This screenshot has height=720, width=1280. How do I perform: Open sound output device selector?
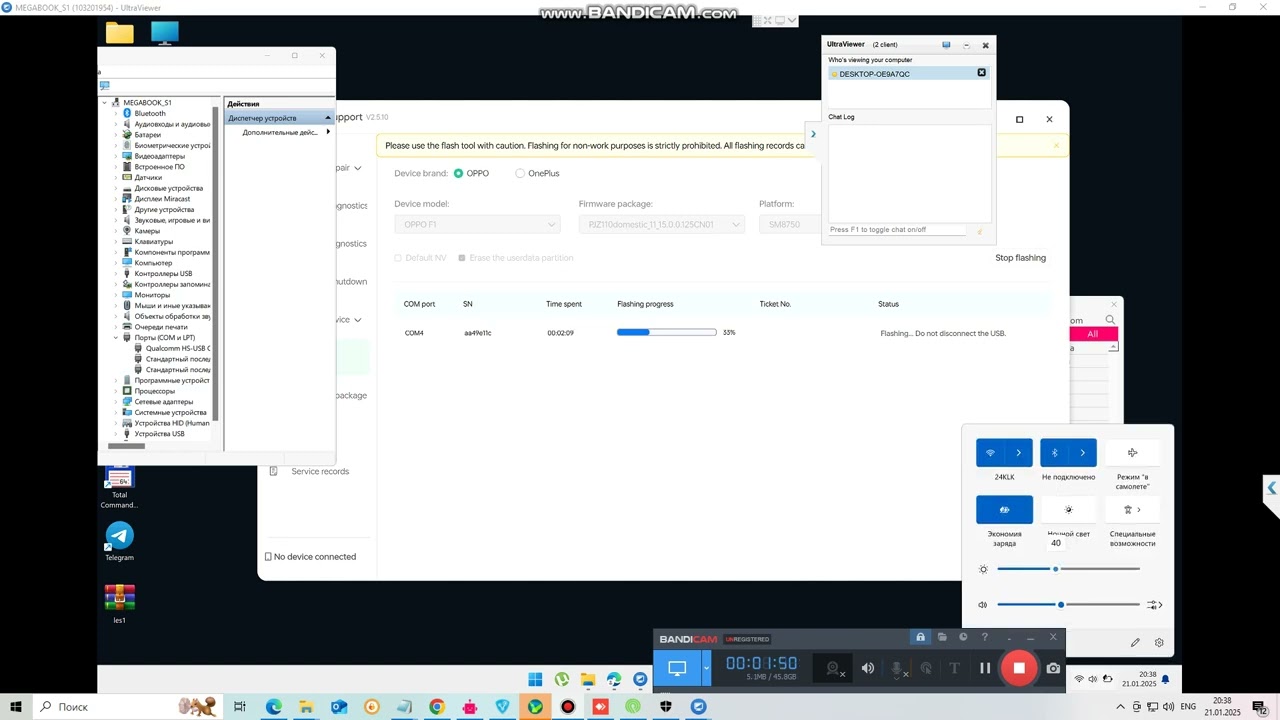point(1154,605)
